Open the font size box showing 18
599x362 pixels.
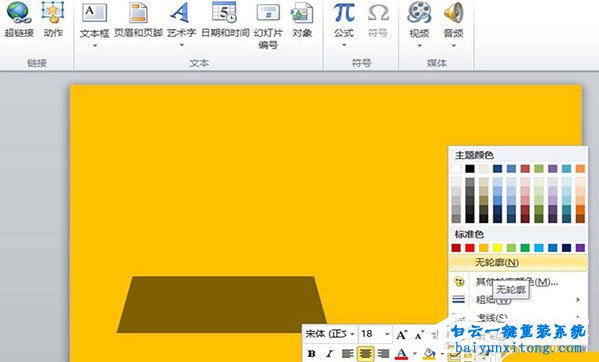click(x=375, y=334)
